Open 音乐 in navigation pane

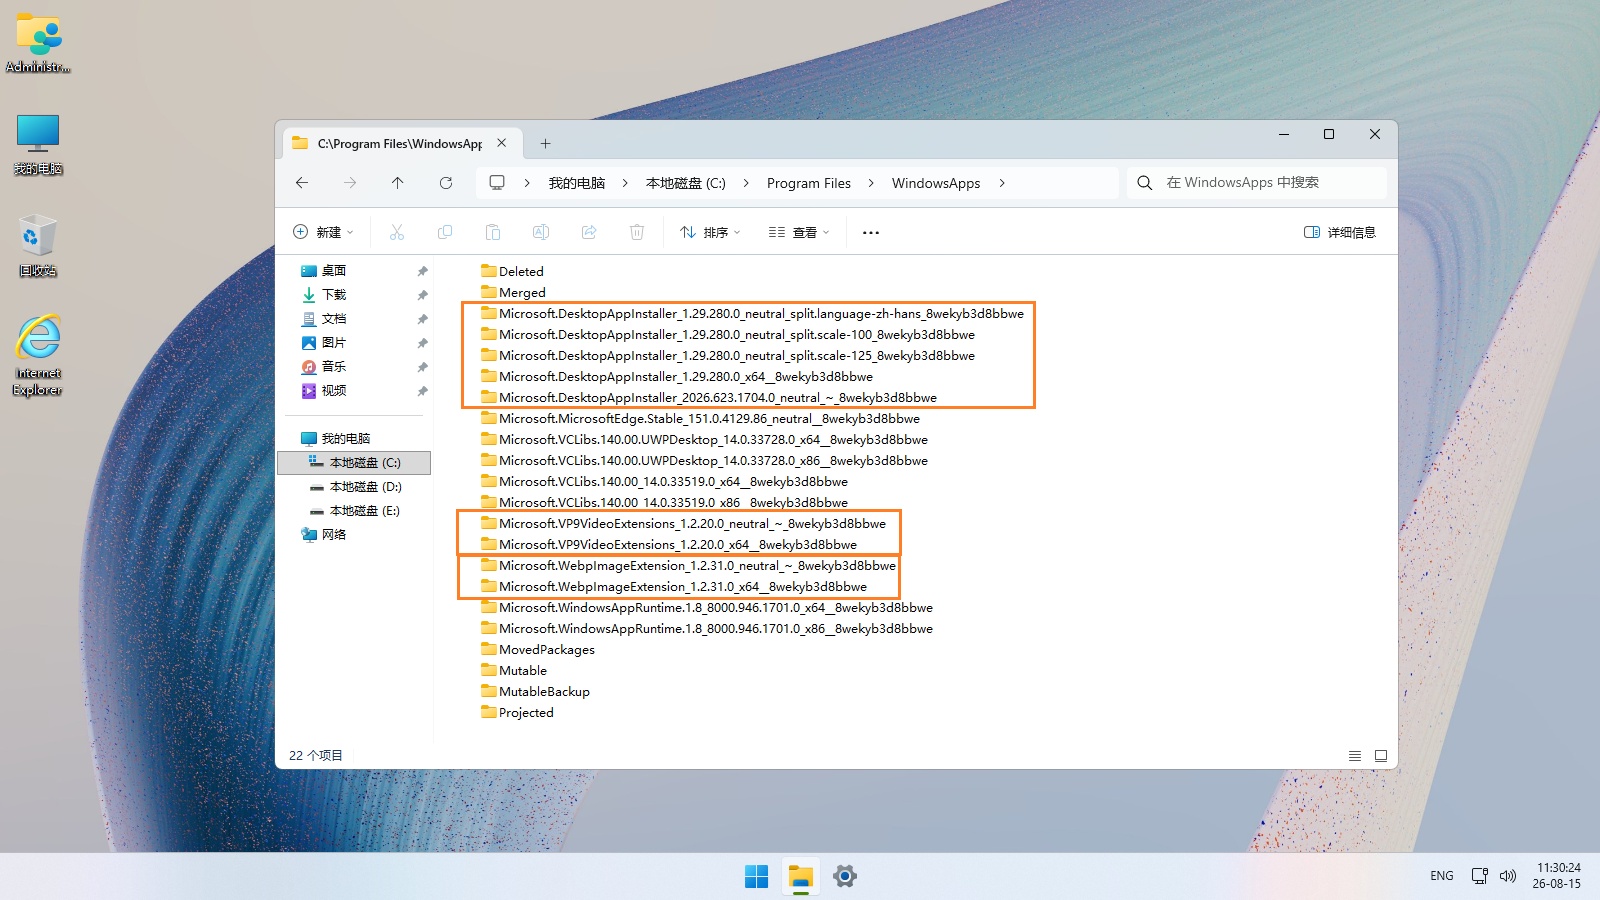pyautogui.click(x=334, y=367)
